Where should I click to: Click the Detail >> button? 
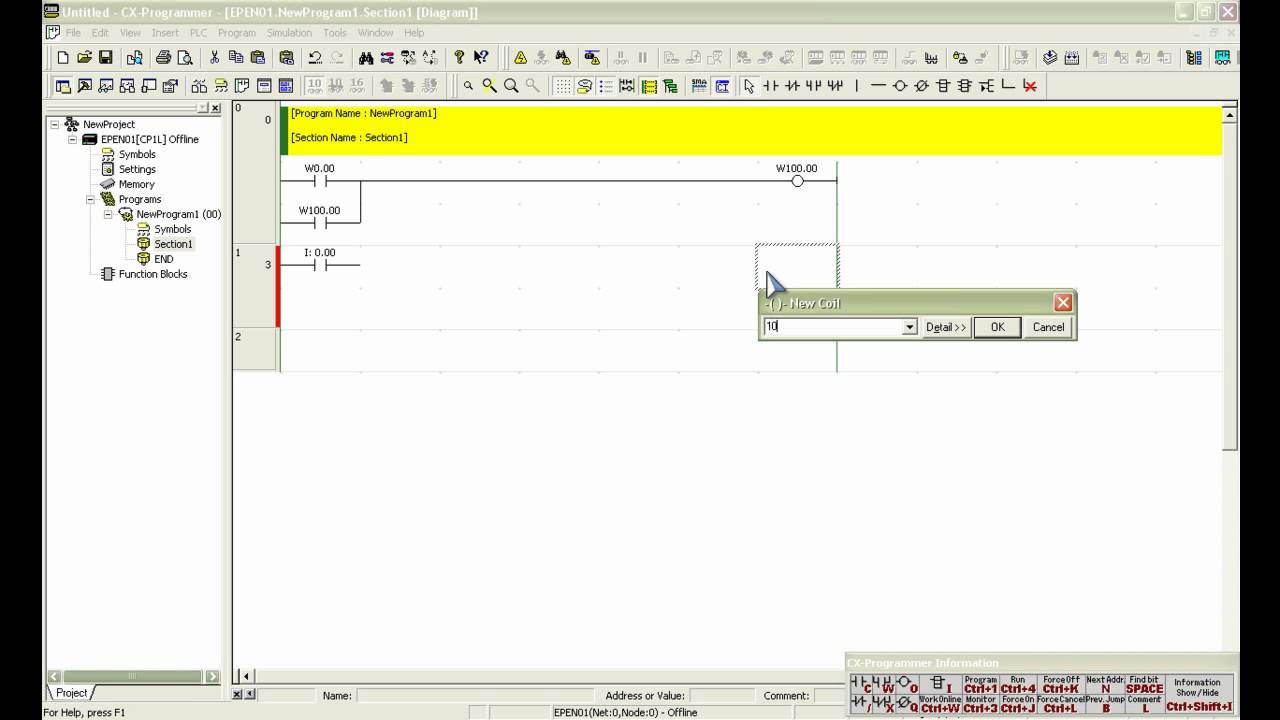pos(946,327)
